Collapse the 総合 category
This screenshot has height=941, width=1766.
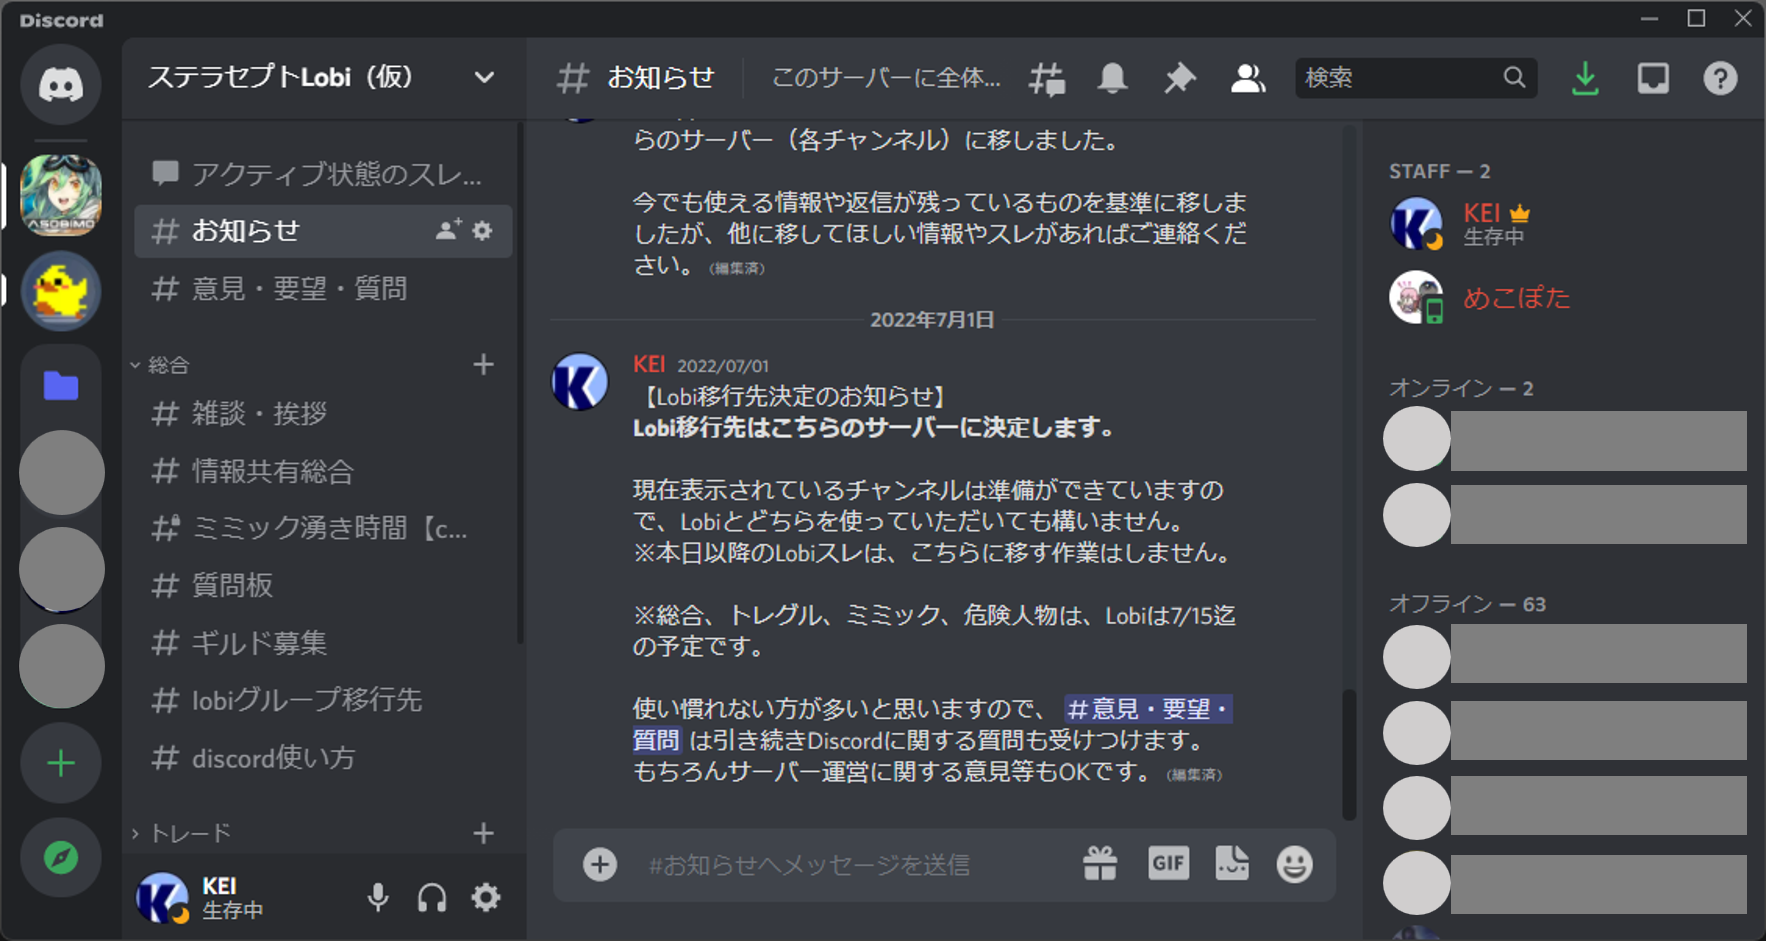click(x=160, y=365)
